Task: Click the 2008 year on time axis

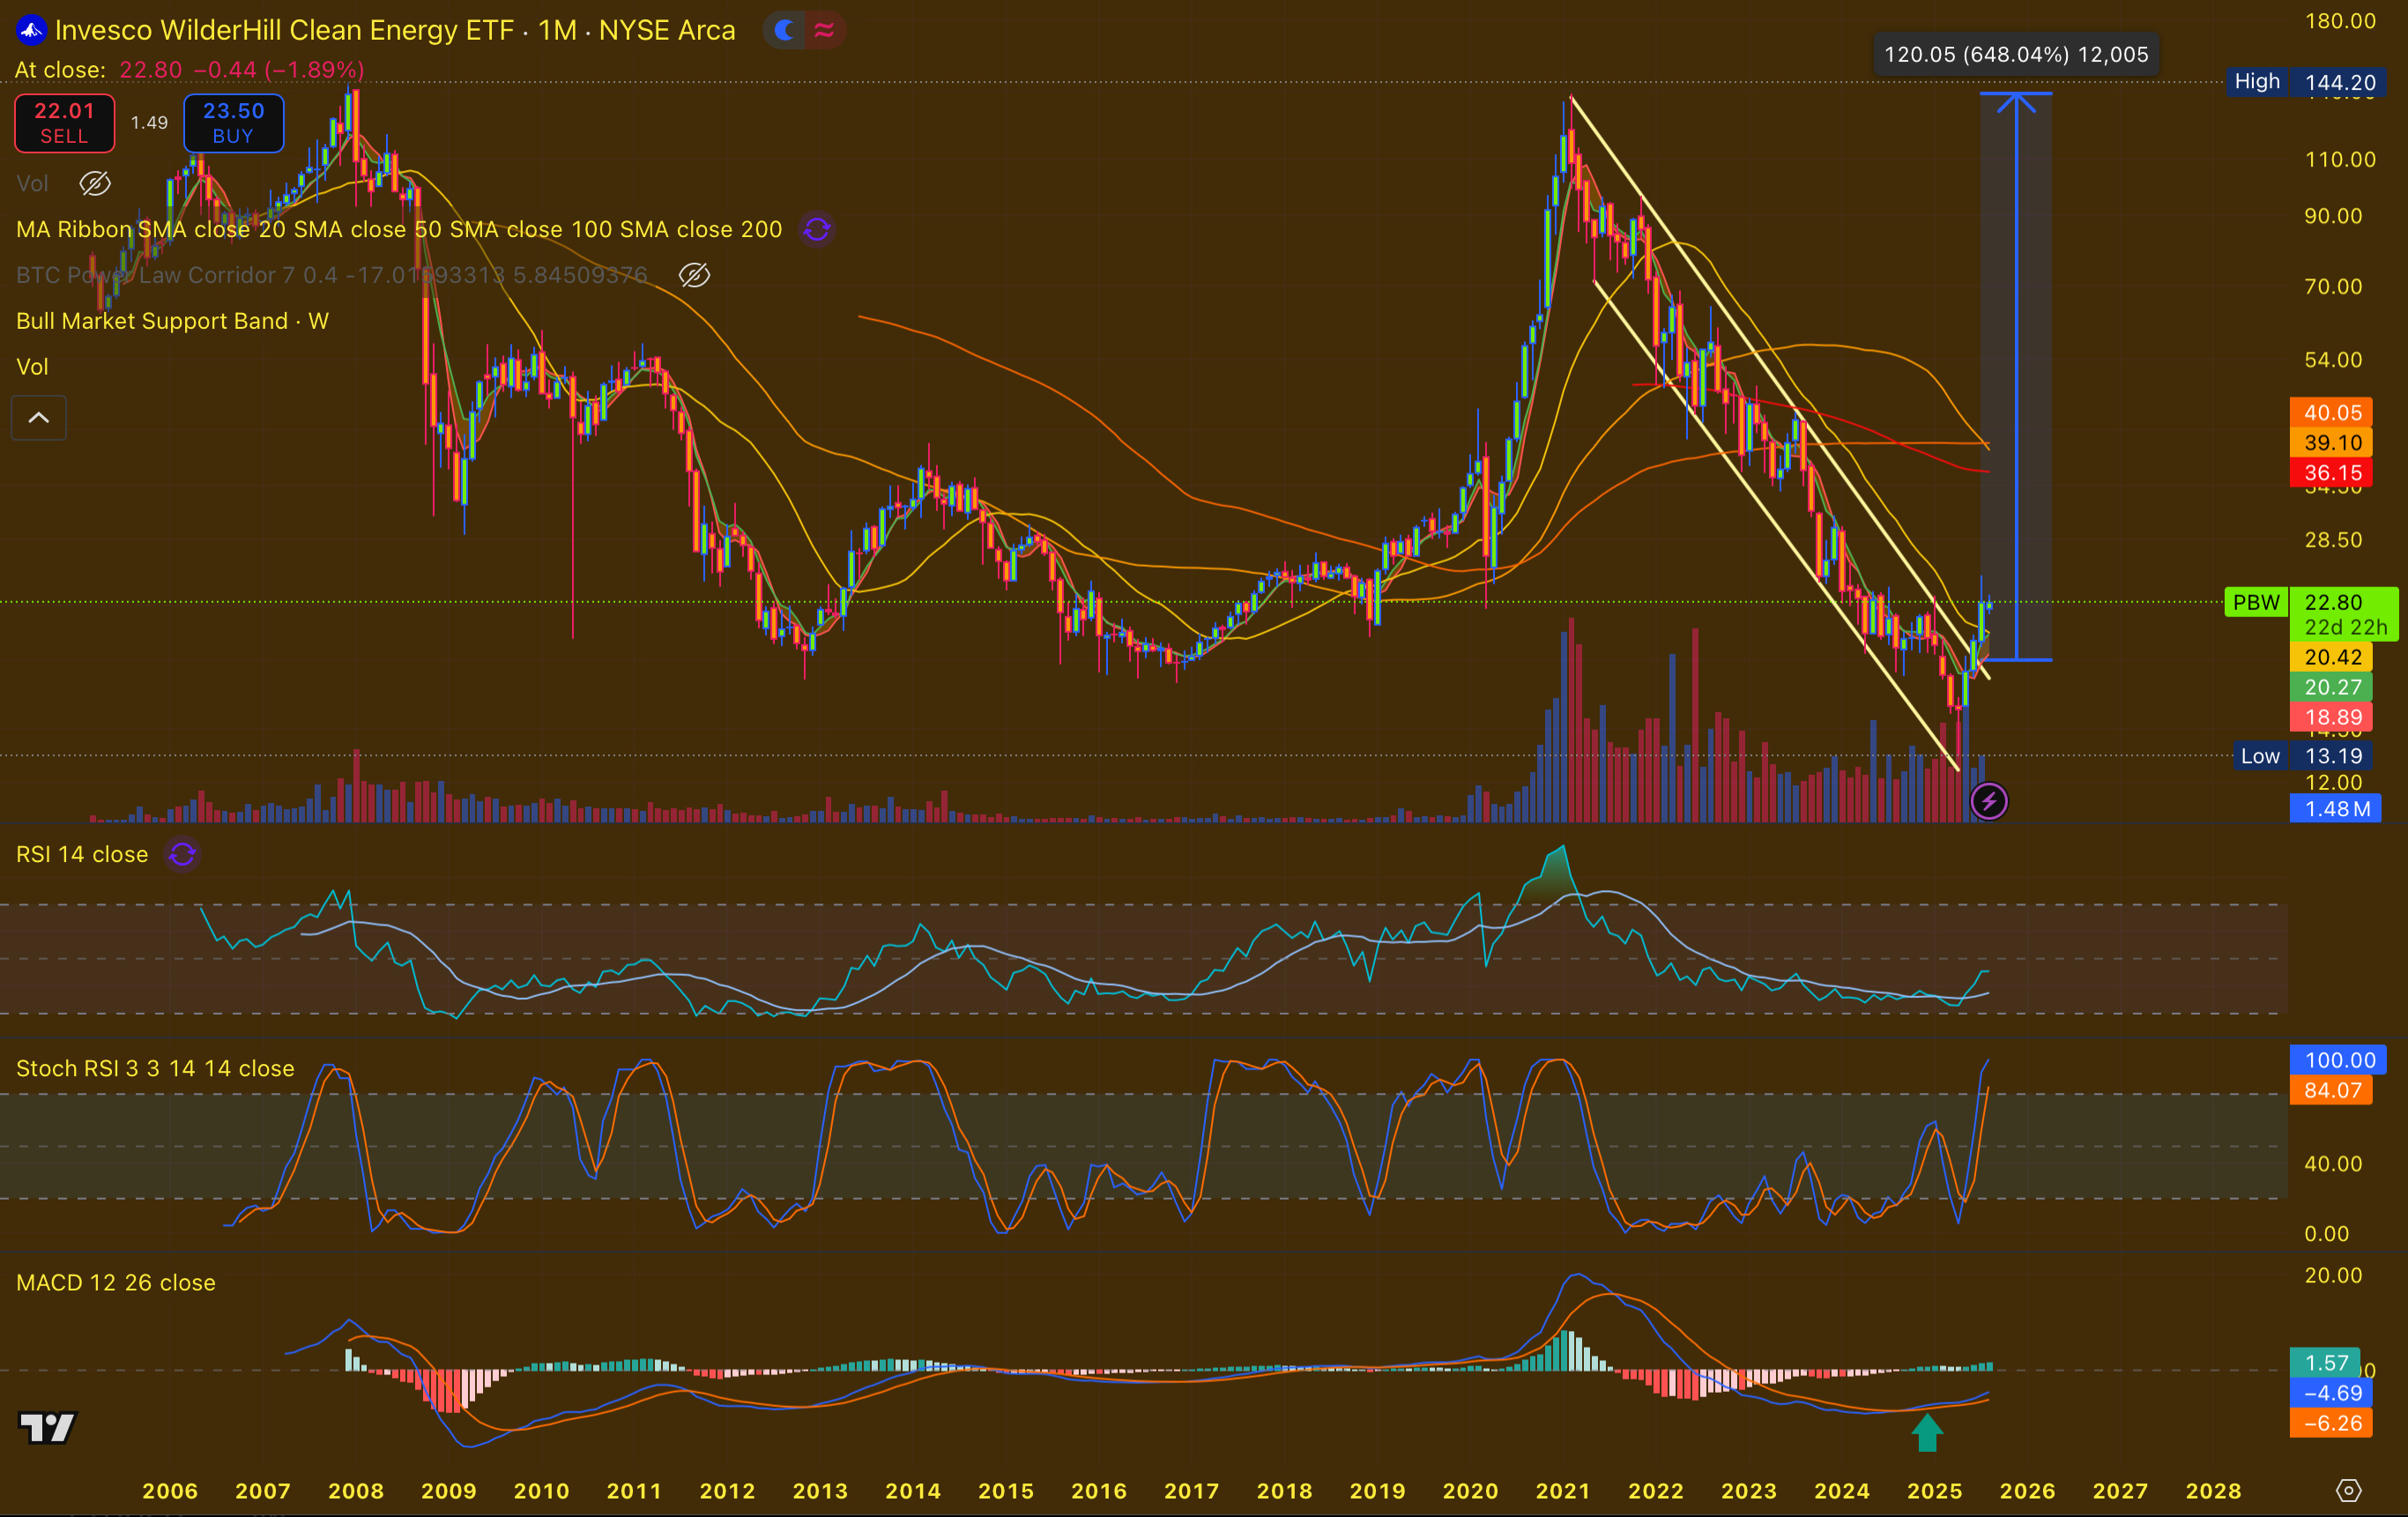Action: pos(356,1490)
